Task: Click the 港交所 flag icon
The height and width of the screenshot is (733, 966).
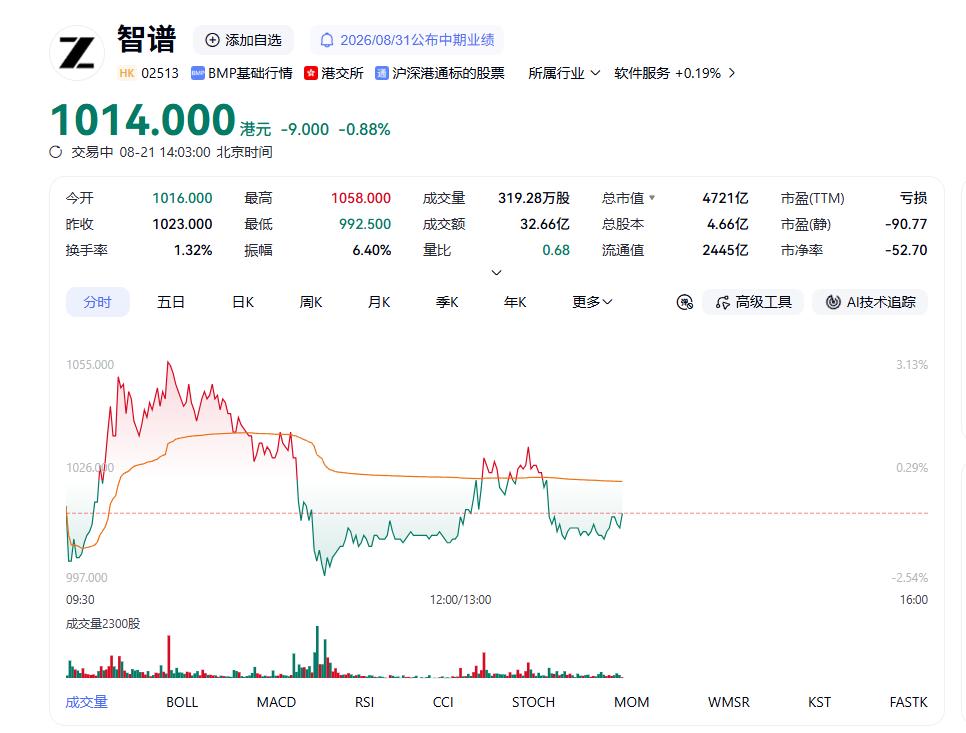Action: point(310,73)
